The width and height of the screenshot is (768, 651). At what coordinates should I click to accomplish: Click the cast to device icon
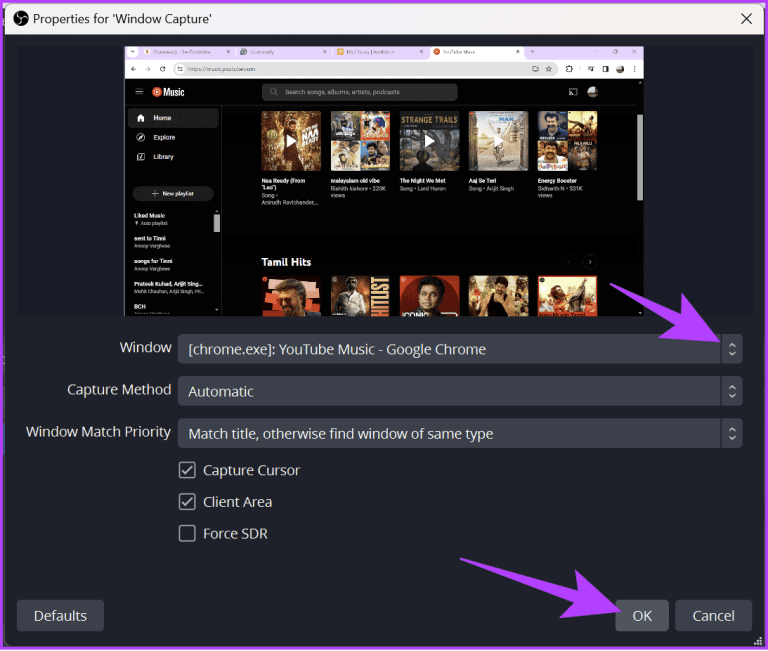pos(573,92)
